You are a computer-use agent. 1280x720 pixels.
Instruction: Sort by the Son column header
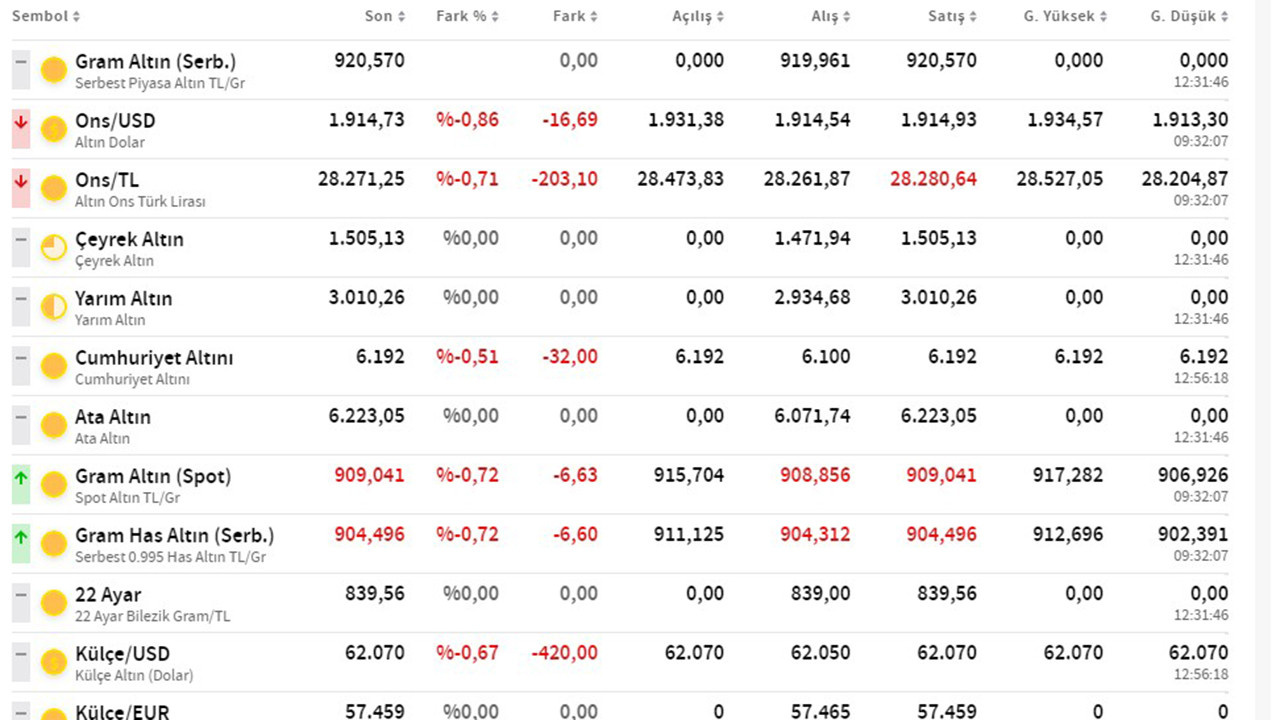click(x=385, y=16)
